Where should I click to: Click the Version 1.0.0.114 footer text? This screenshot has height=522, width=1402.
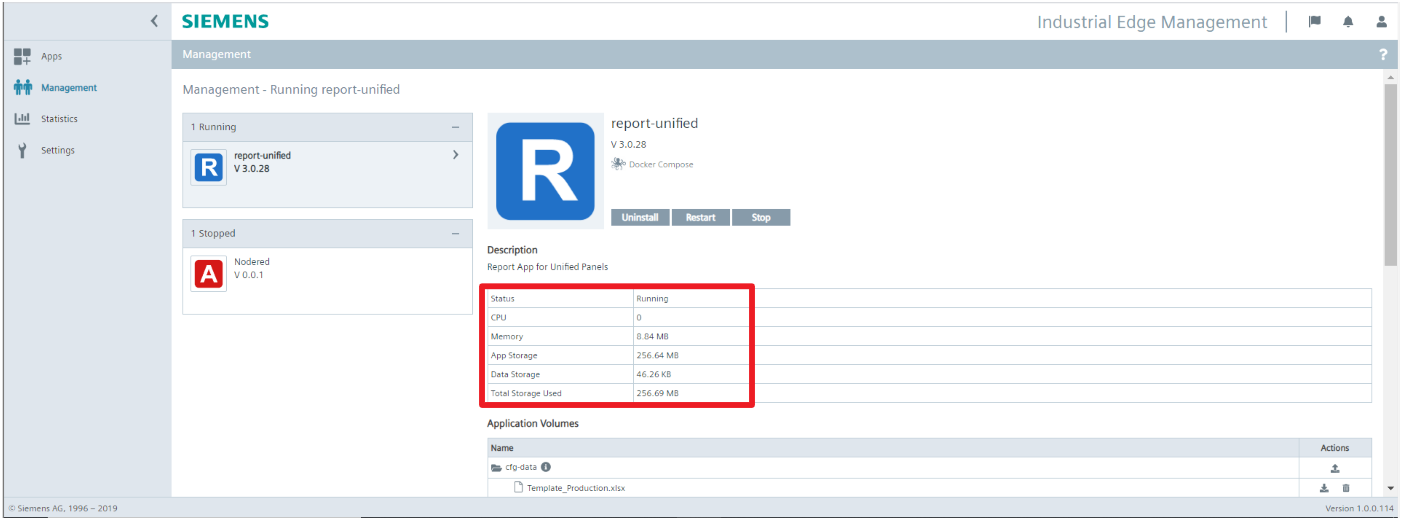pos(1359,509)
